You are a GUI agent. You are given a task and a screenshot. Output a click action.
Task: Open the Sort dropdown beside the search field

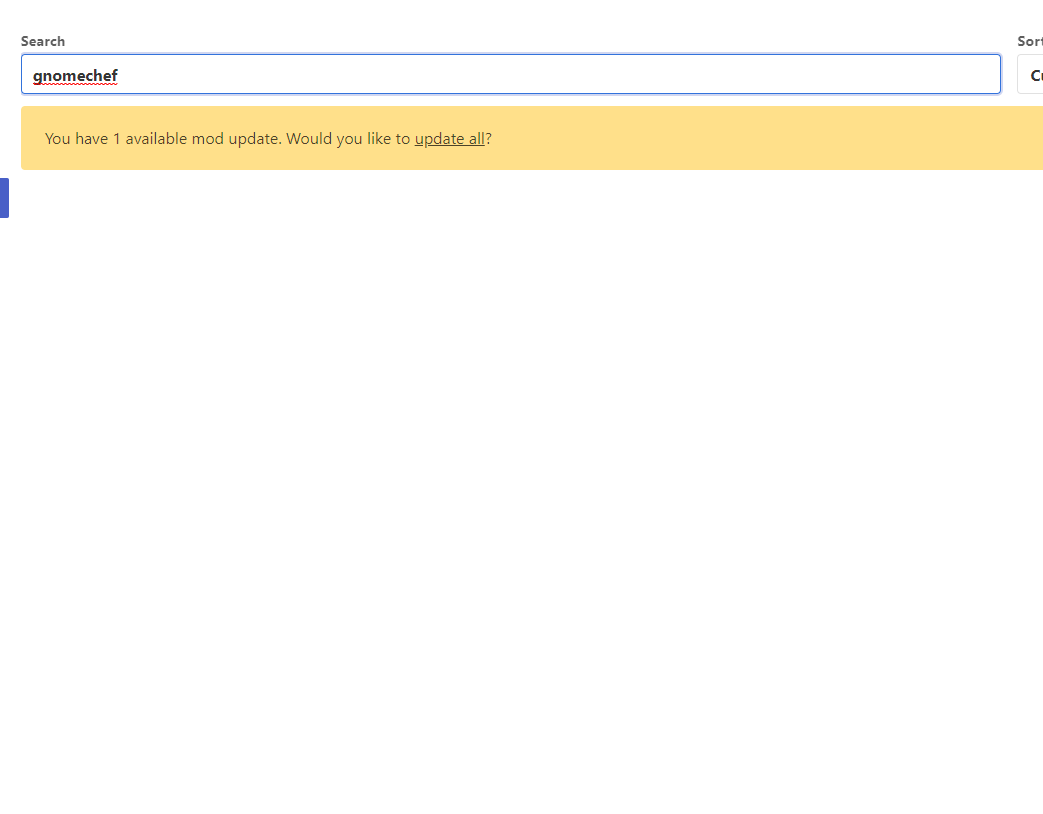[x=1030, y=74]
